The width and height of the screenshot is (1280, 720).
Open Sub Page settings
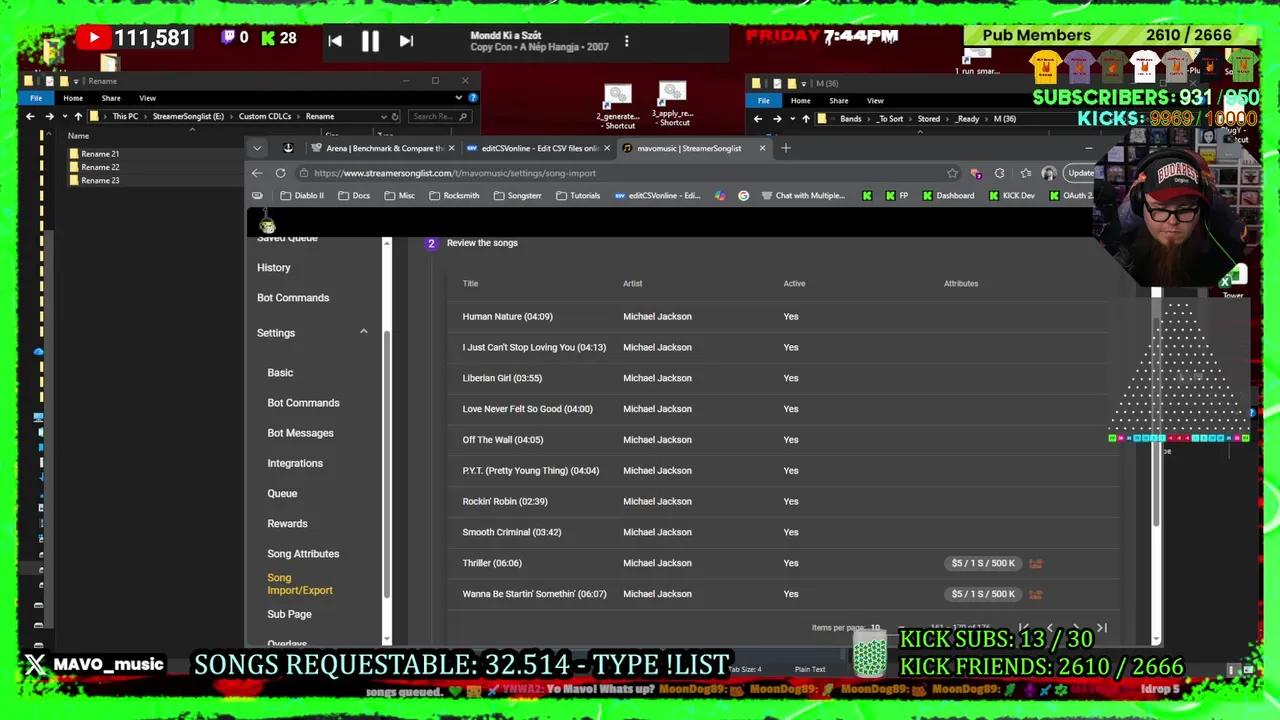click(x=289, y=614)
